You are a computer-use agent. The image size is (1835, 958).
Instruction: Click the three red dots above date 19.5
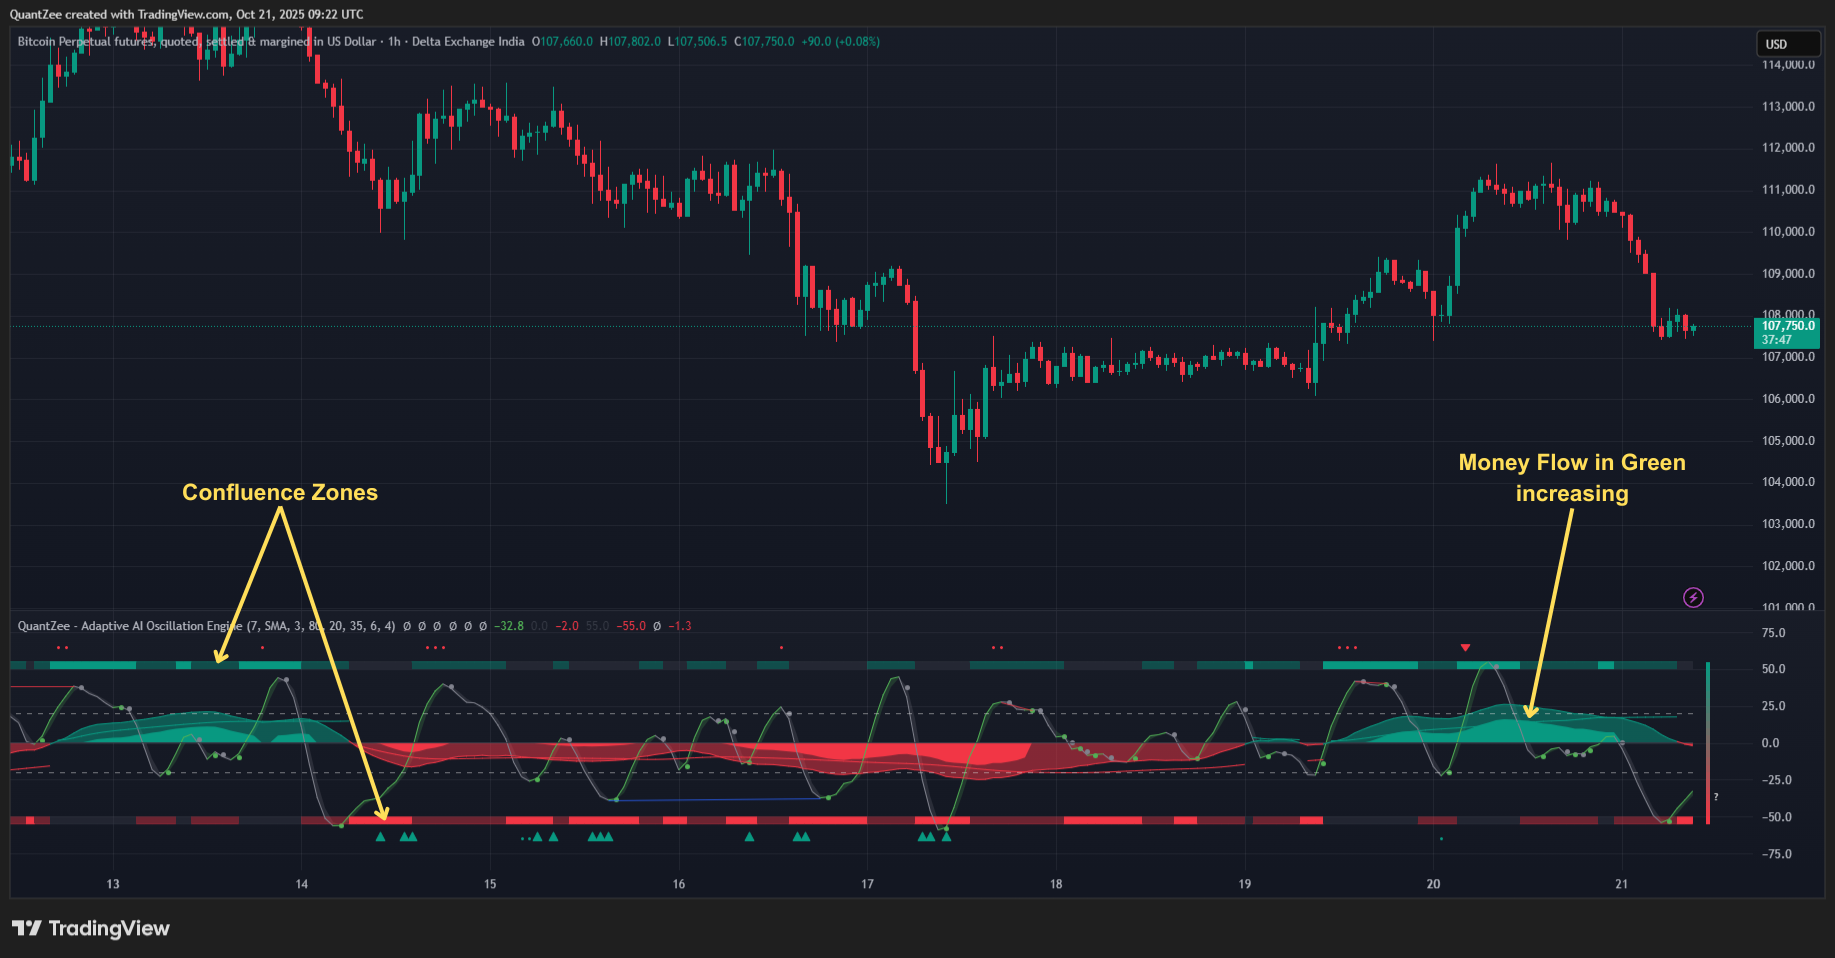click(x=1347, y=648)
